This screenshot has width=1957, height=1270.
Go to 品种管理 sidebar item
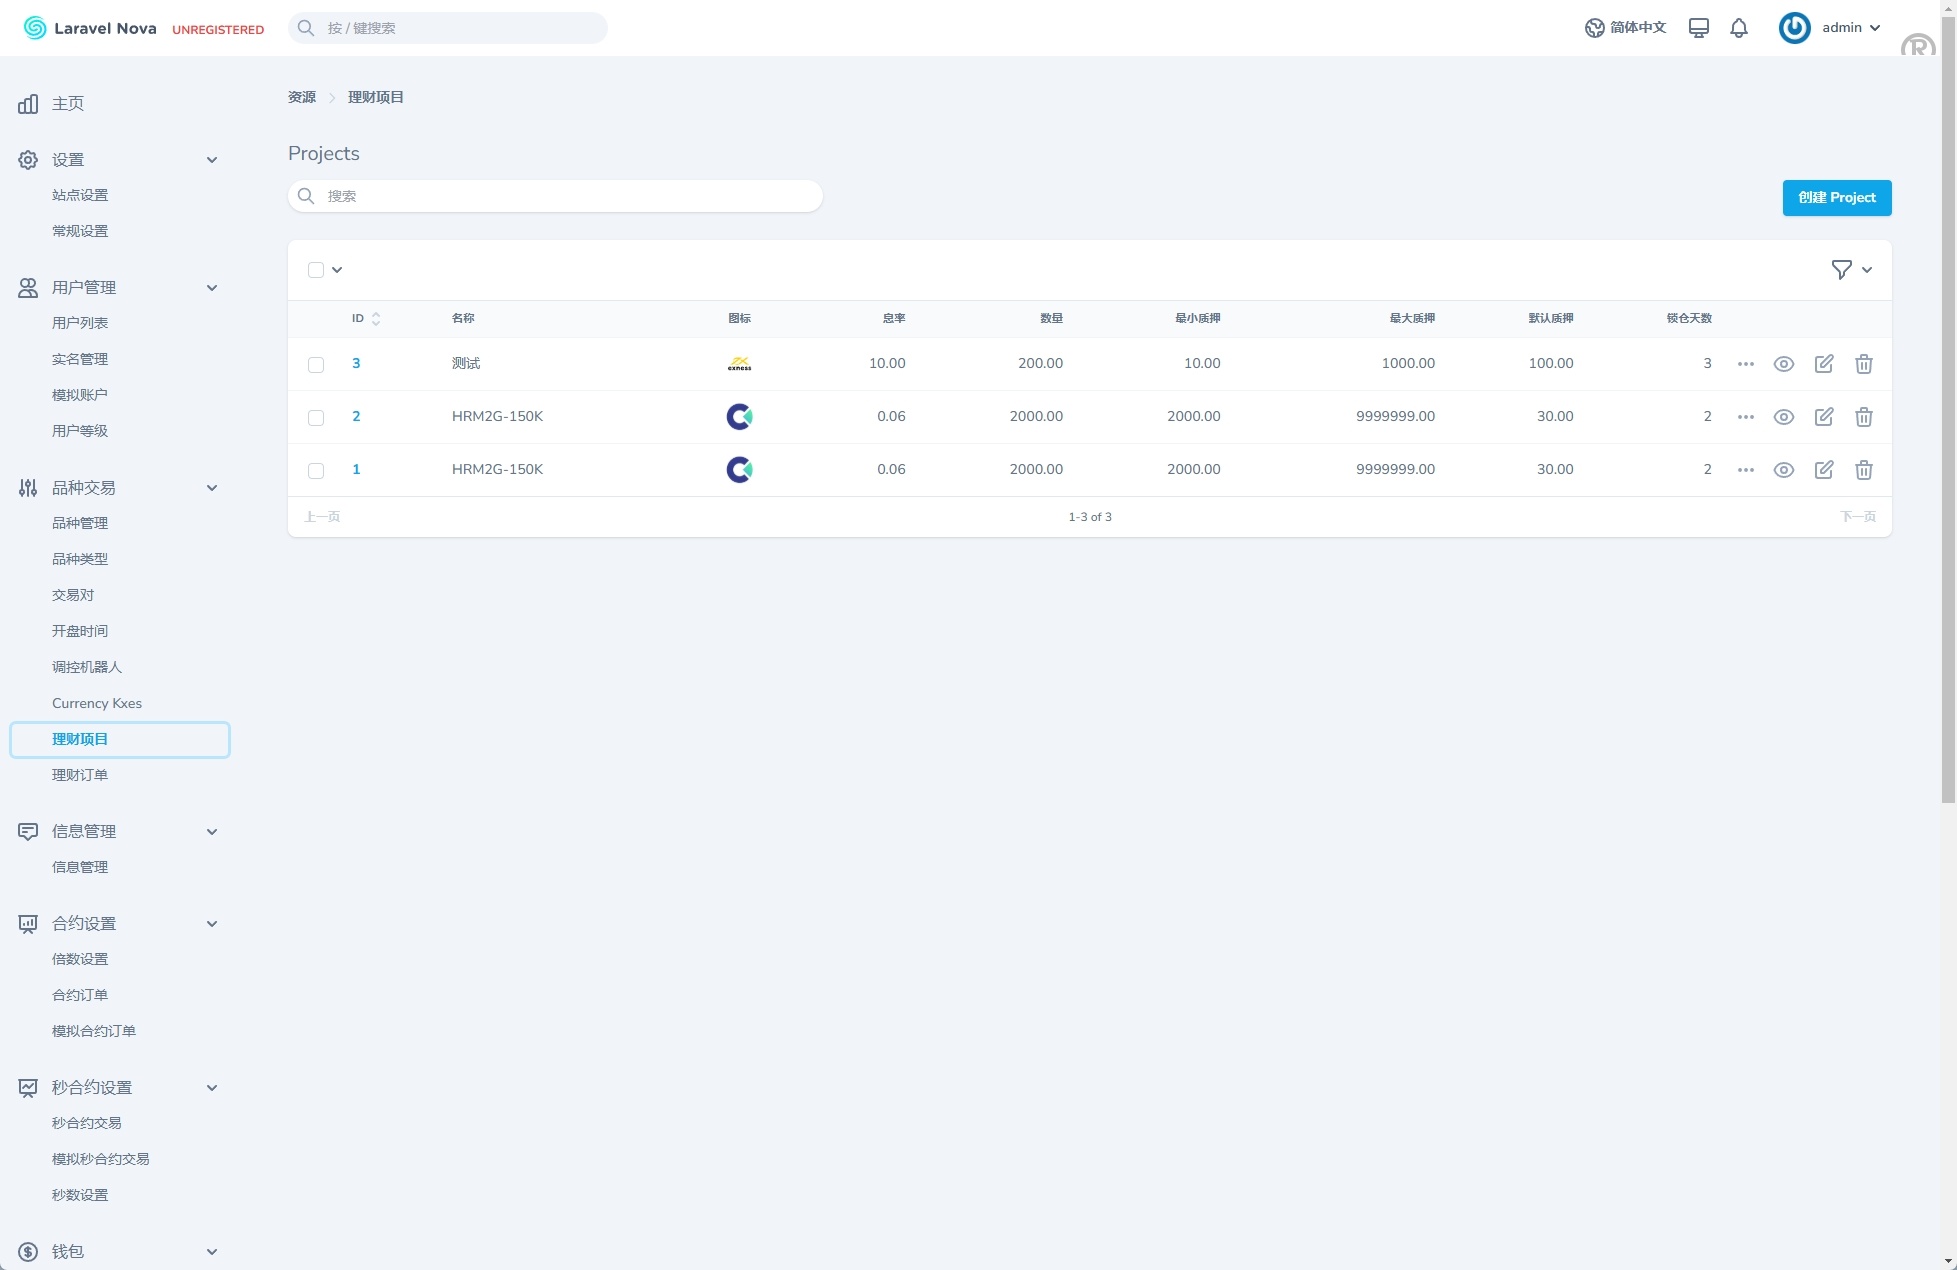(x=80, y=523)
